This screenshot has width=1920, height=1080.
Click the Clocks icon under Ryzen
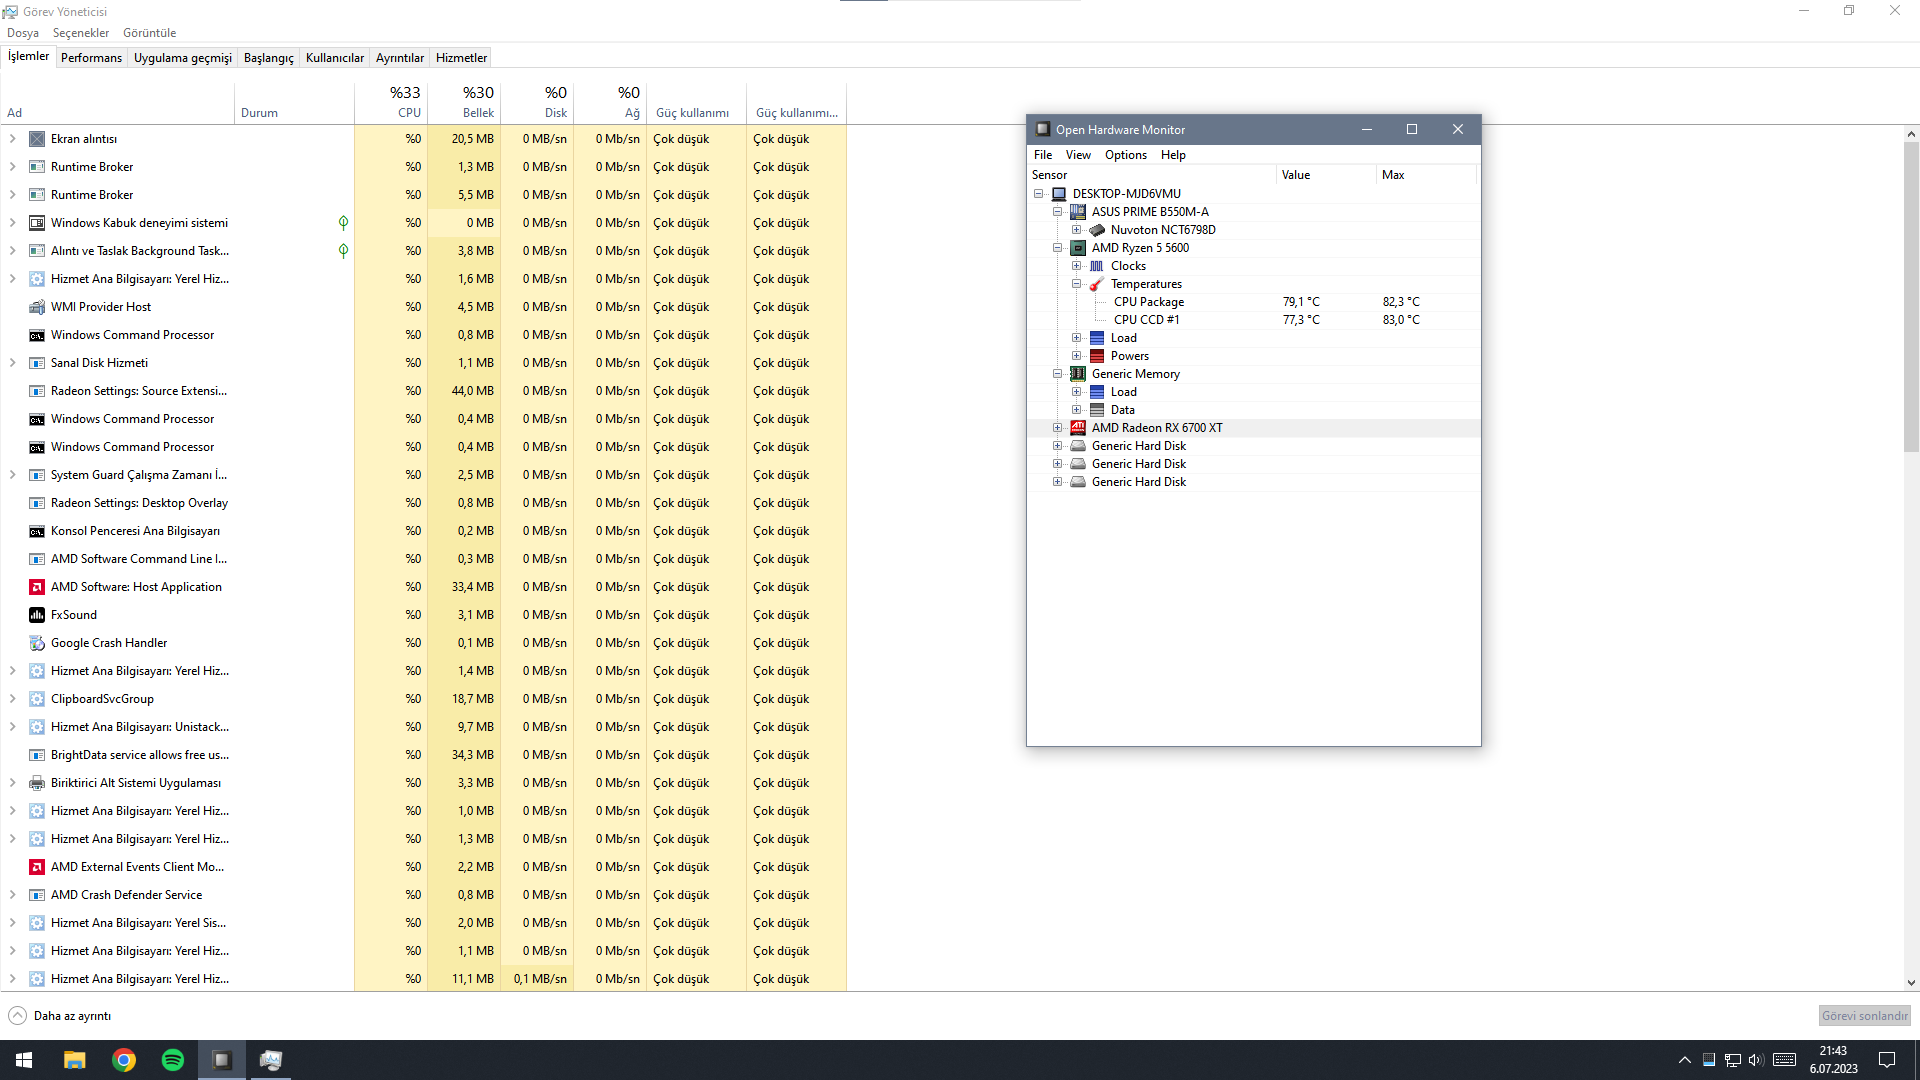(1097, 266)
